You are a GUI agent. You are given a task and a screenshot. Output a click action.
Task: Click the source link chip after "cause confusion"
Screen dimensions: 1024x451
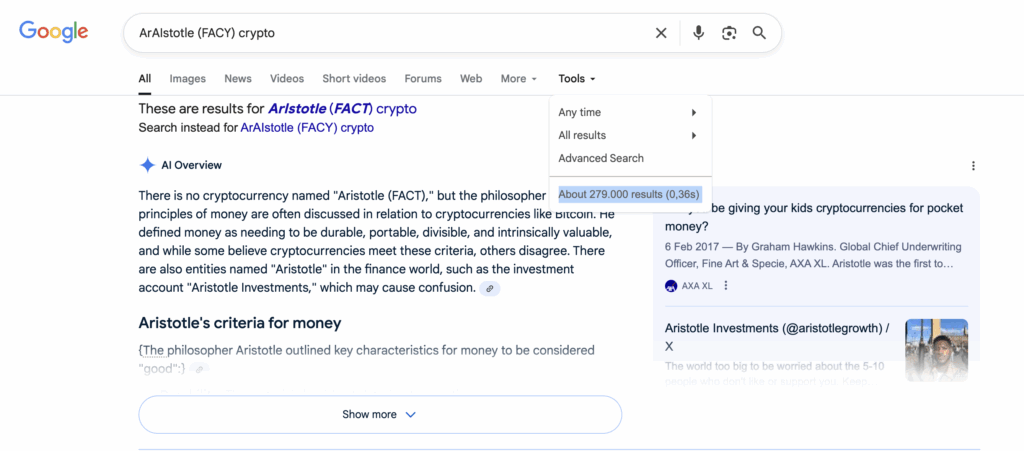[490, 288]
